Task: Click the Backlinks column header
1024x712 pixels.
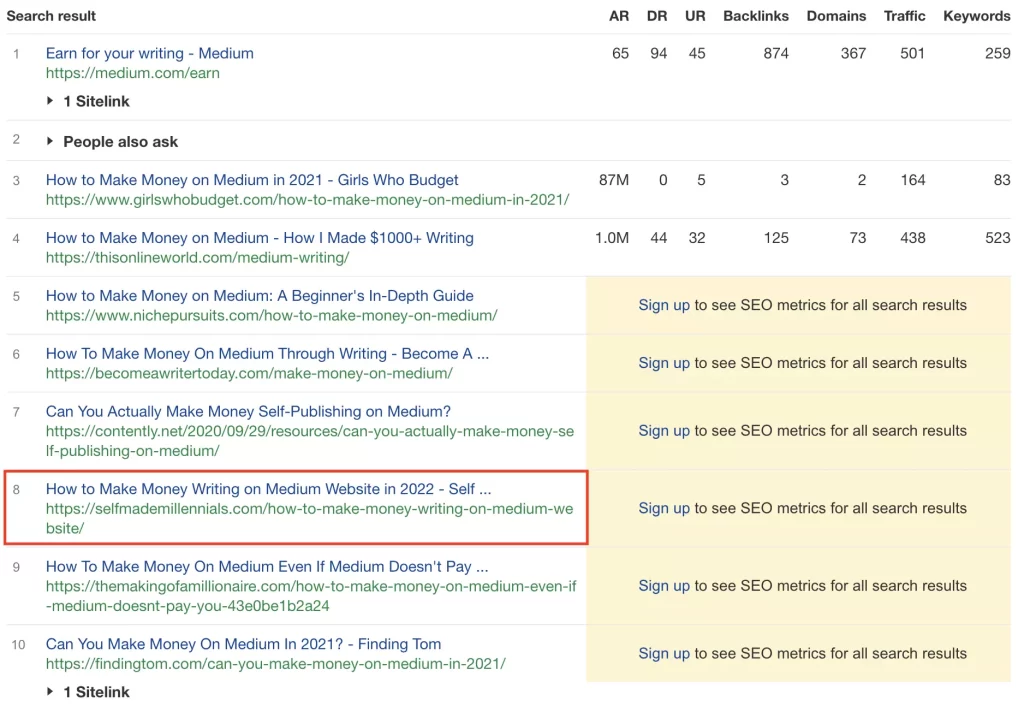Action: tap(755, 16)
